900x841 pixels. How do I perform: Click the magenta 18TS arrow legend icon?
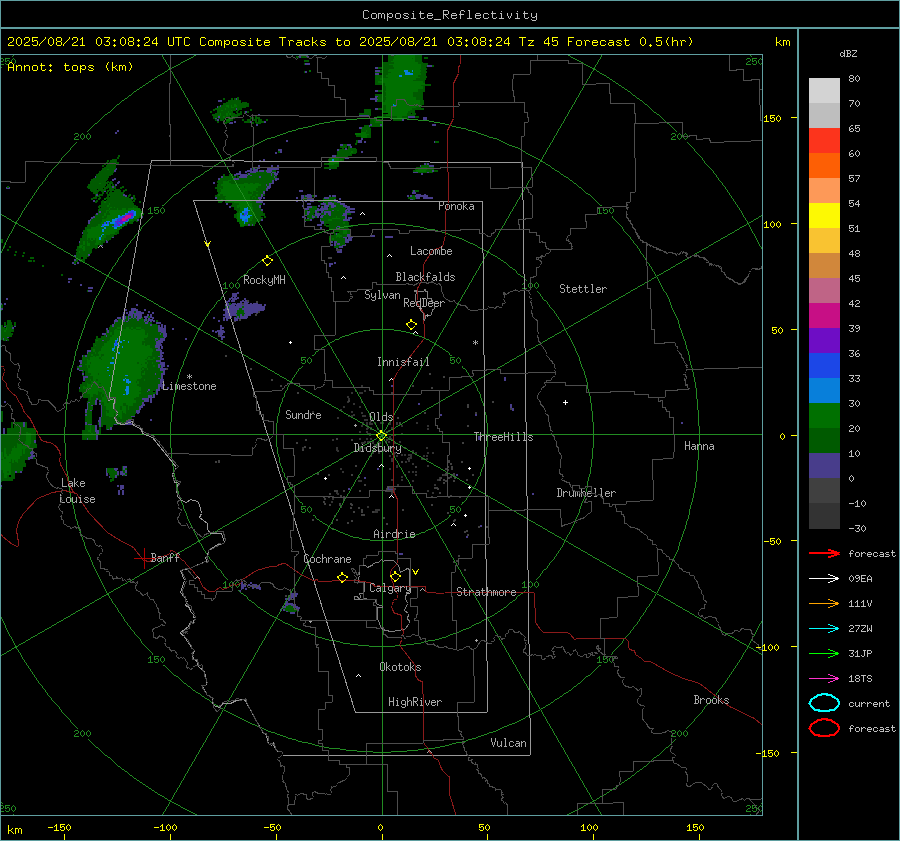coord(824,679)
